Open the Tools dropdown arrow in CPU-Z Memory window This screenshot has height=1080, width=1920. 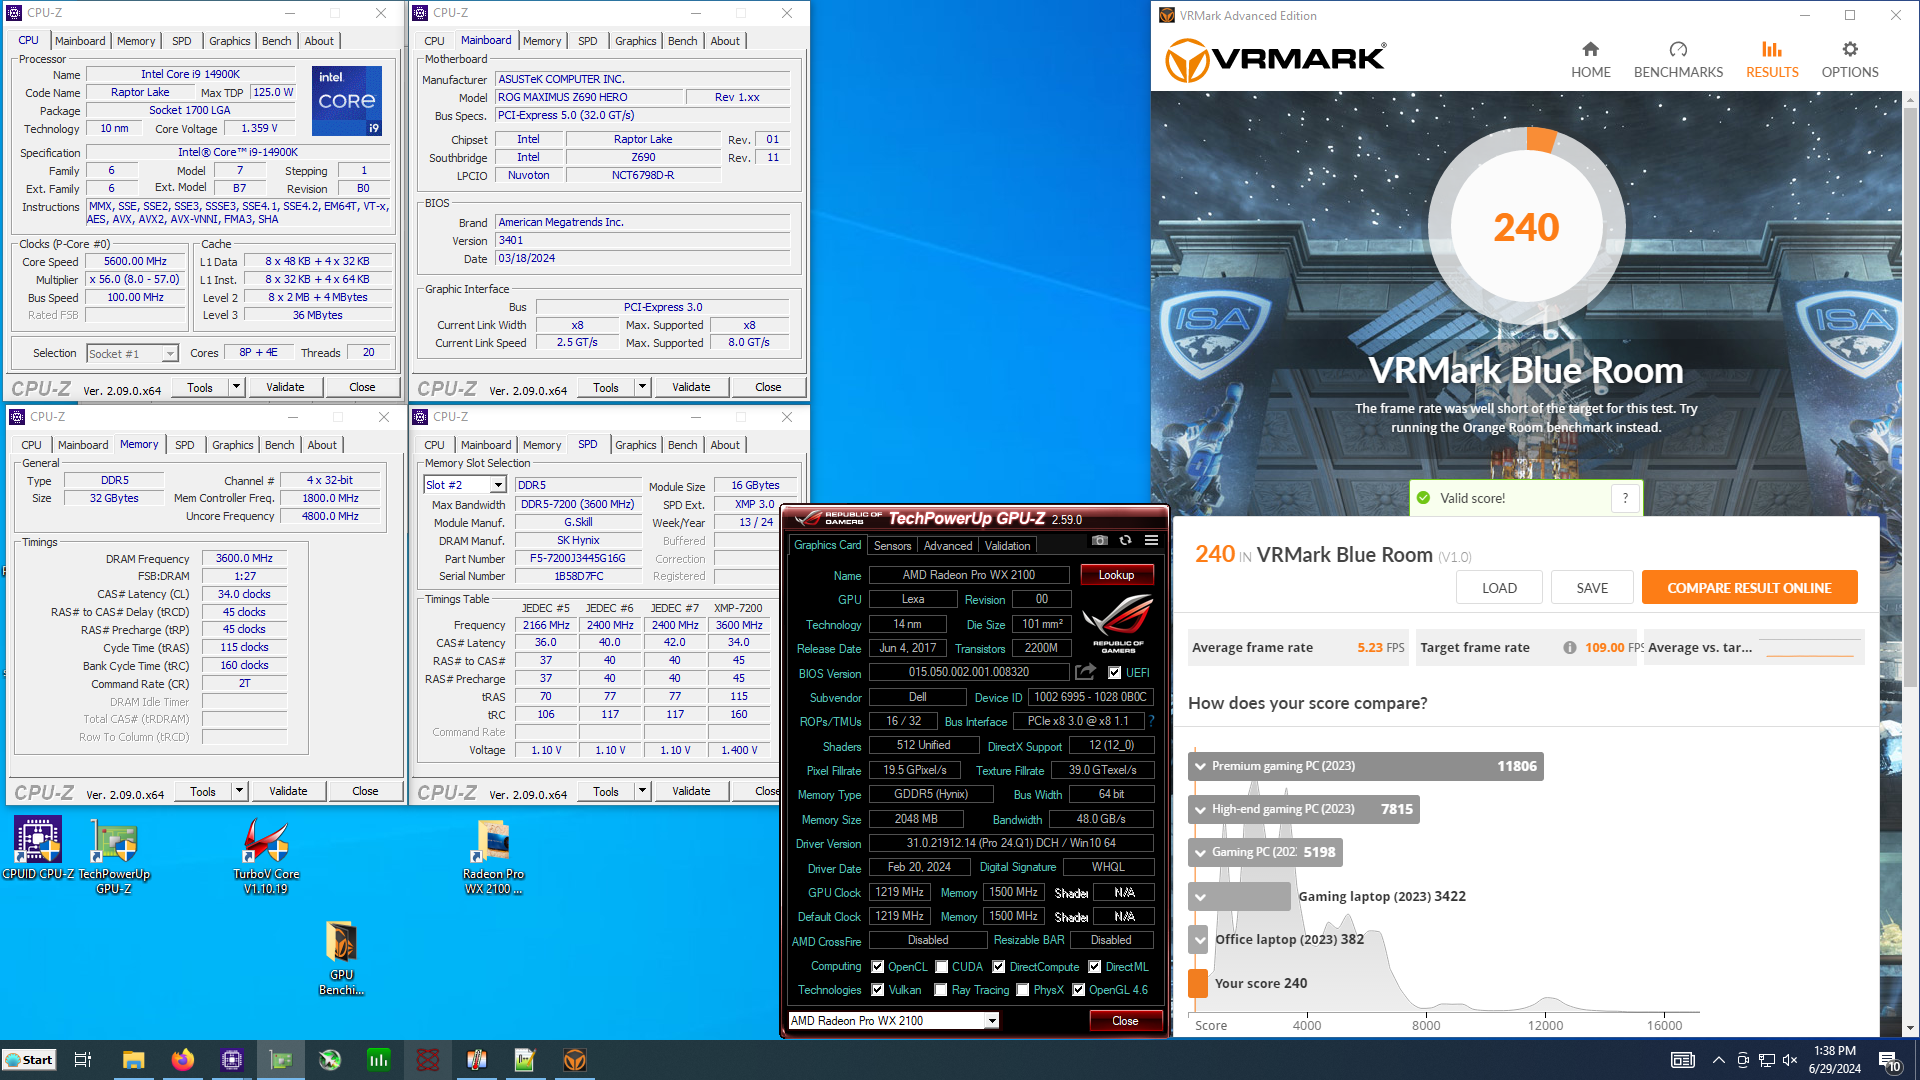point(240,791)
